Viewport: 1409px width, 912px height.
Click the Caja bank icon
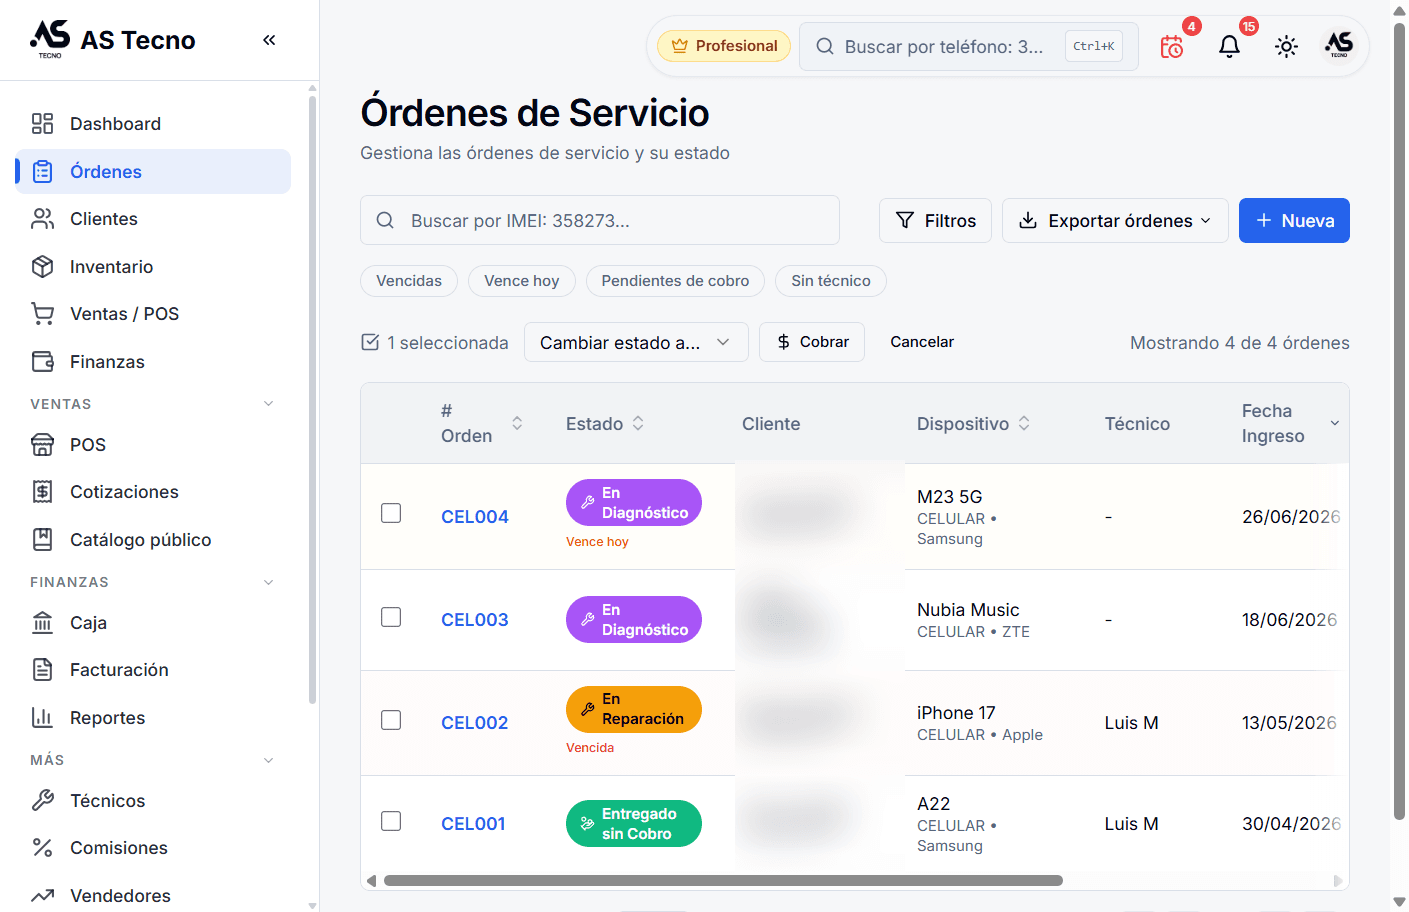[42, 623]
